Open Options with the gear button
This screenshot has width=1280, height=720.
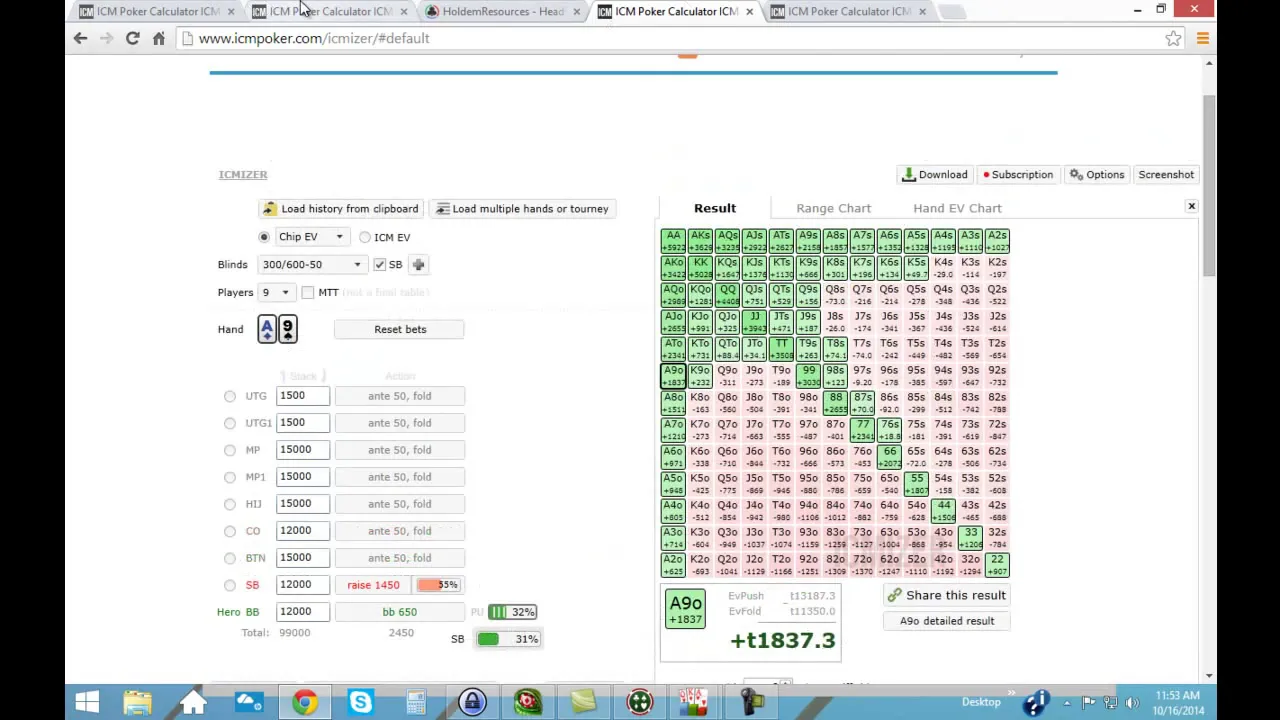pos(1097,174)
